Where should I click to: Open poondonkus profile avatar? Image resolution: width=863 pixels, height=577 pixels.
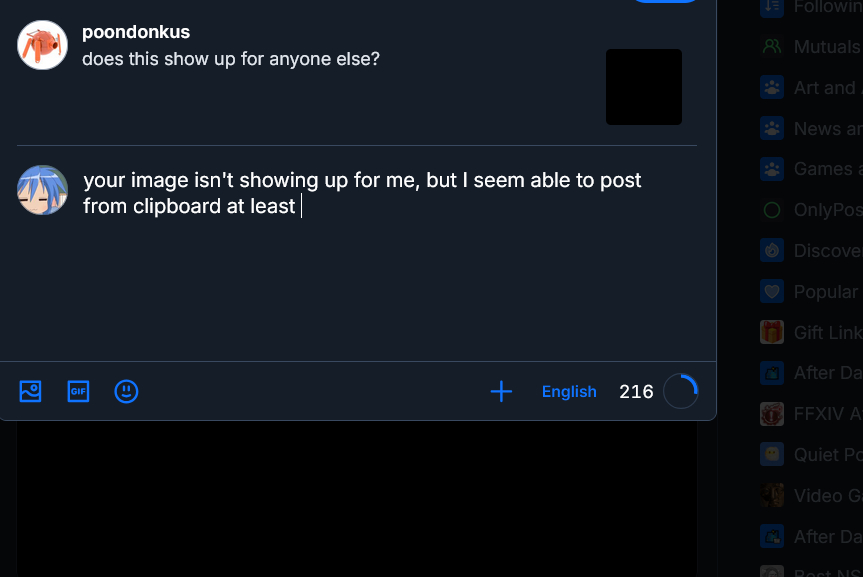coord(42,45)
